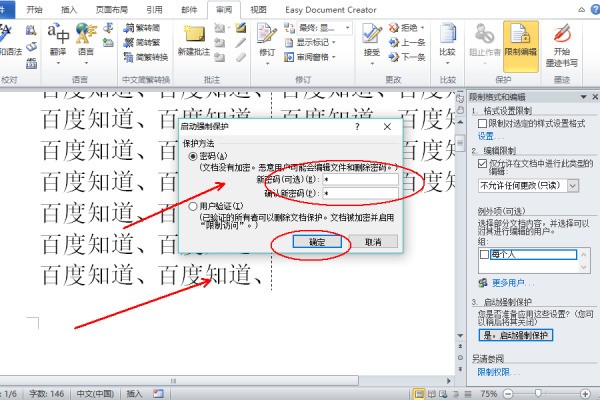600x400 pixels.
Task: Switch to the 视图 (View) ribbon tab
Action: tap(259, 8)
